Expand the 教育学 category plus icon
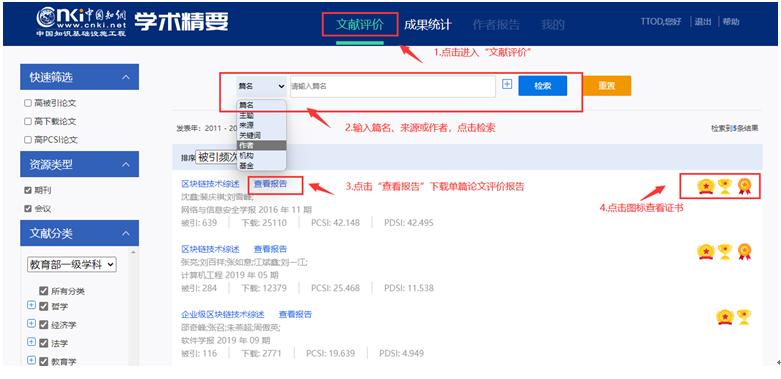The height and width of the screenshot is (379, 781). (x=31, y=360)
